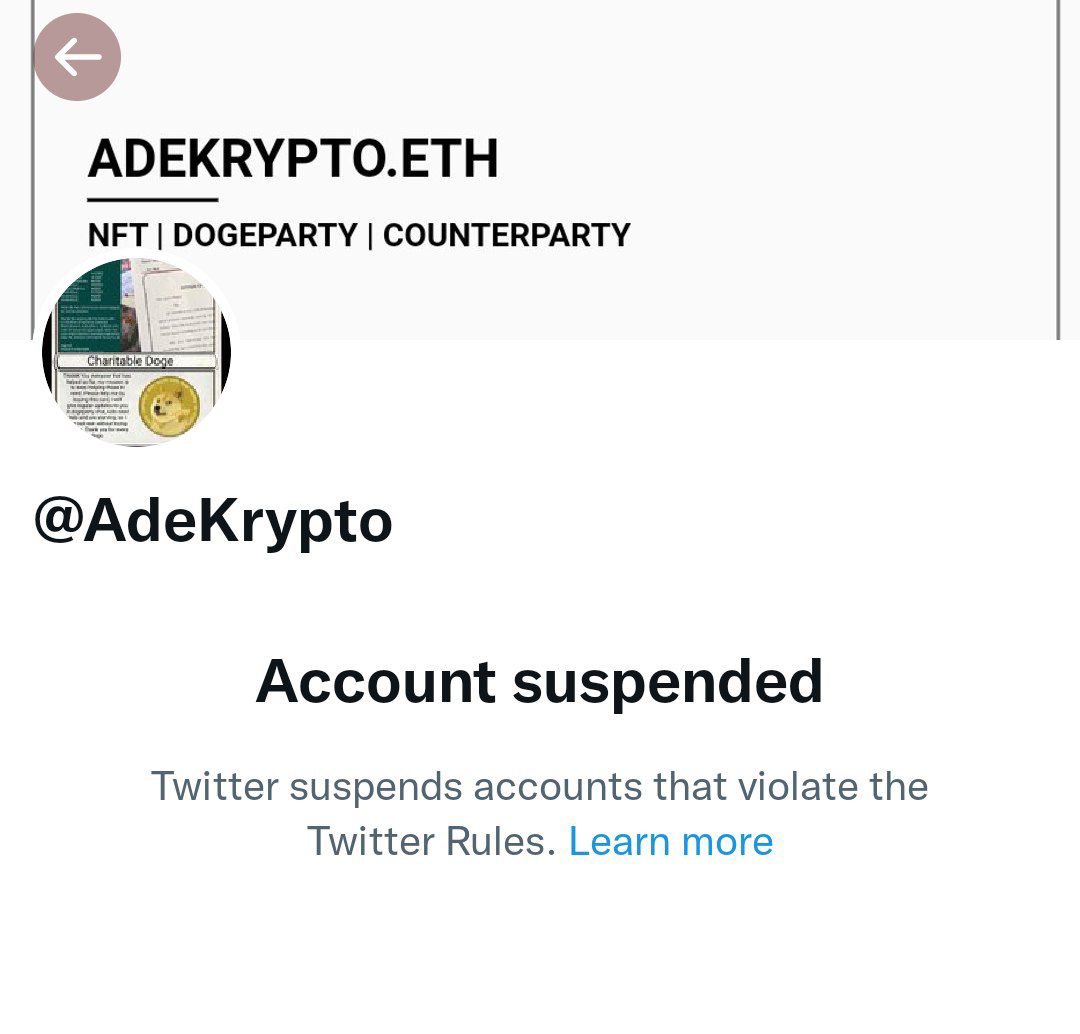Image resolution: width=1080 pixels, height=1034 pixels.
Task: Click COUNTERPARTY in the banner subtitle
Action: pos(506,235)
